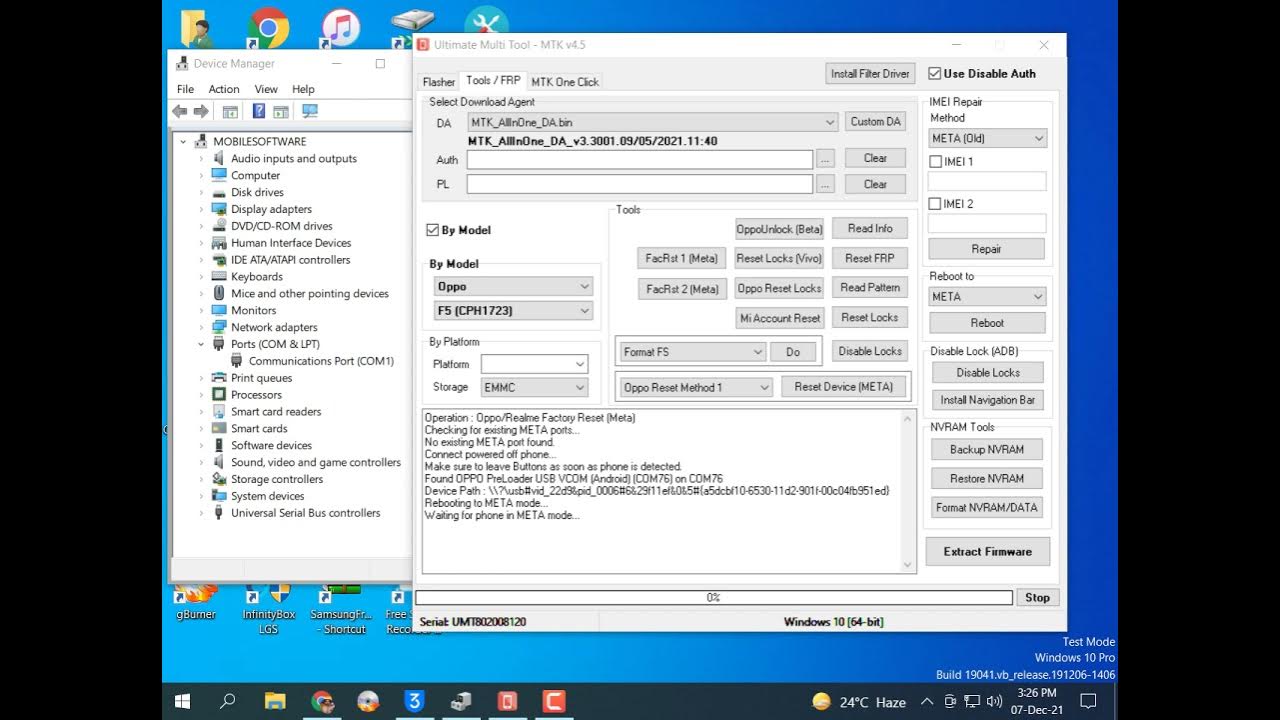Click the Reset FRP button
The width and height of the screenshot is (1280, 720).
[x=870, y=258]
